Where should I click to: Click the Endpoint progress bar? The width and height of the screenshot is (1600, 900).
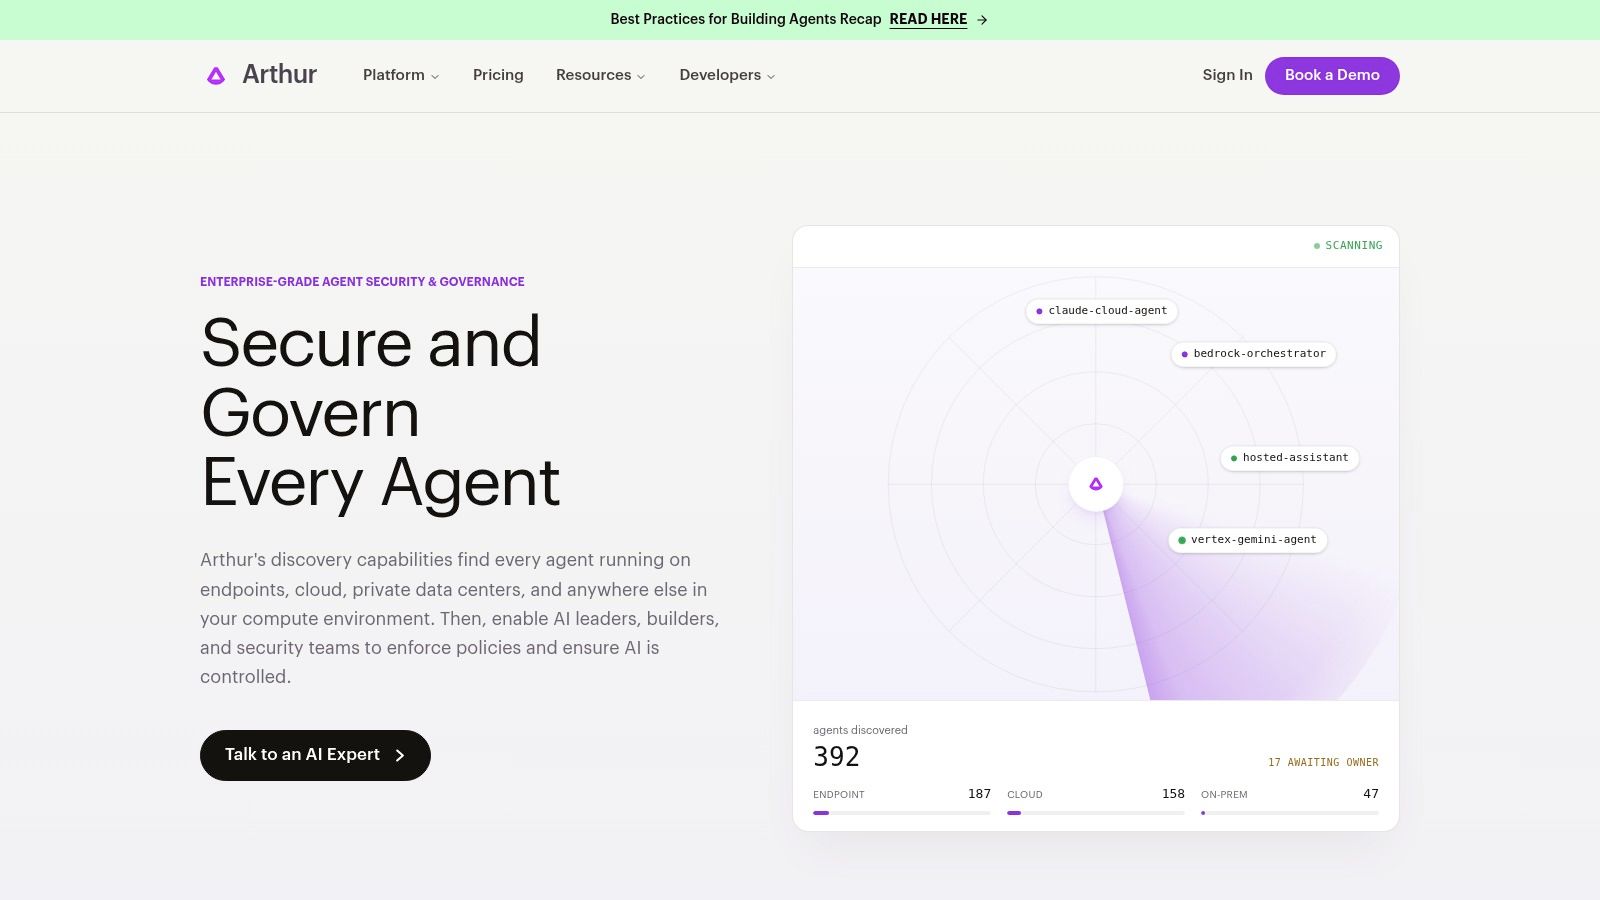(x=902, y=813)
